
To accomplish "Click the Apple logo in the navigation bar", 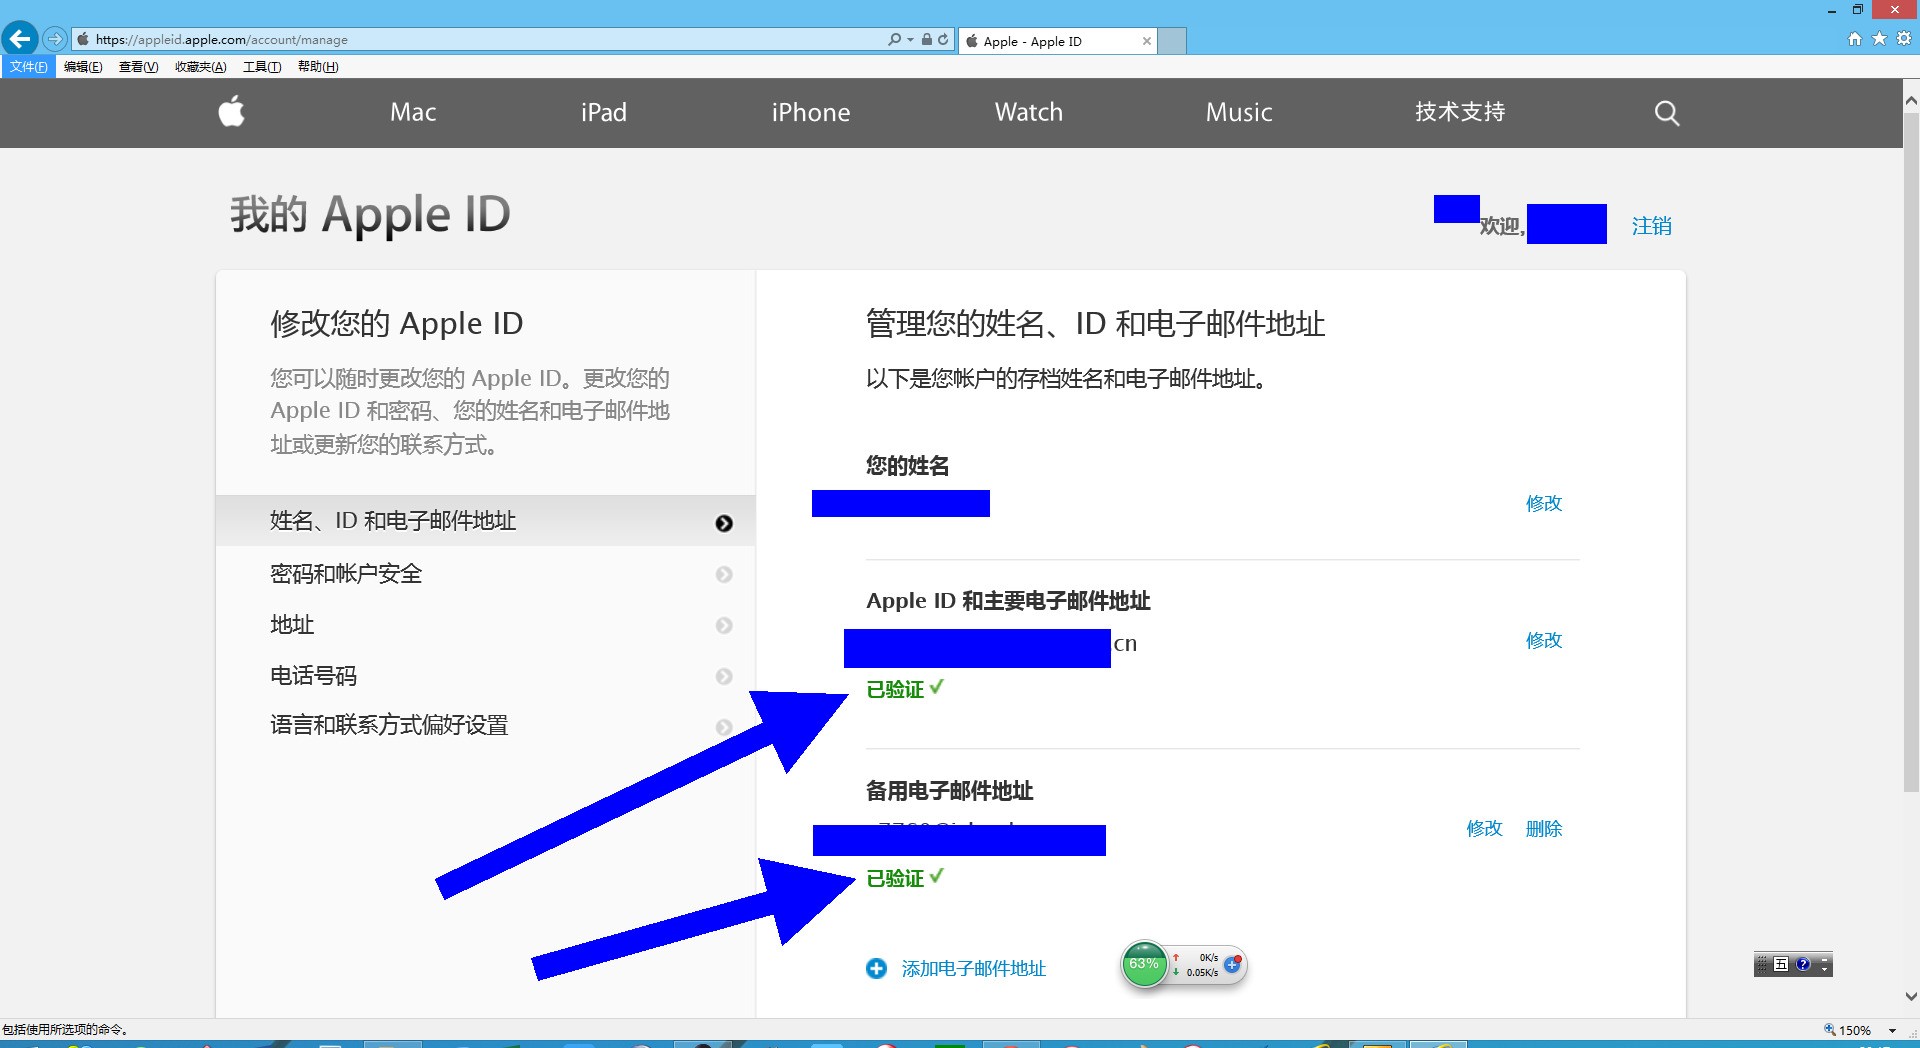I will coord(230,112).
